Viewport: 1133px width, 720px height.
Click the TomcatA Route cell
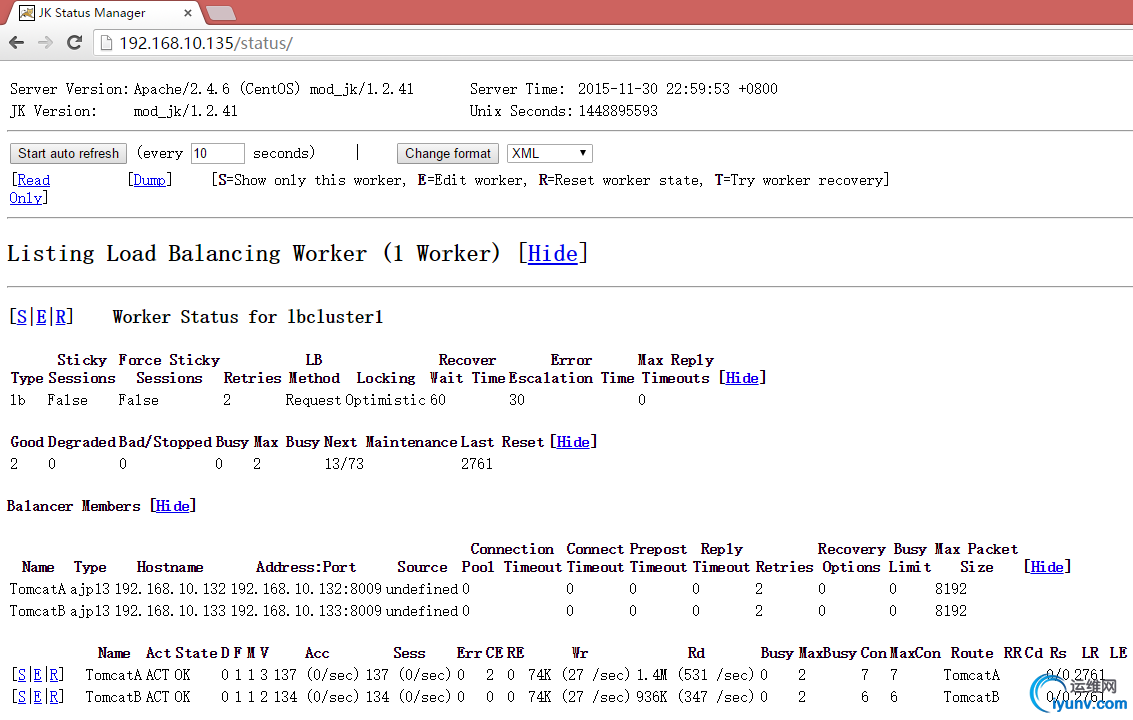click(x=972, y=675)
